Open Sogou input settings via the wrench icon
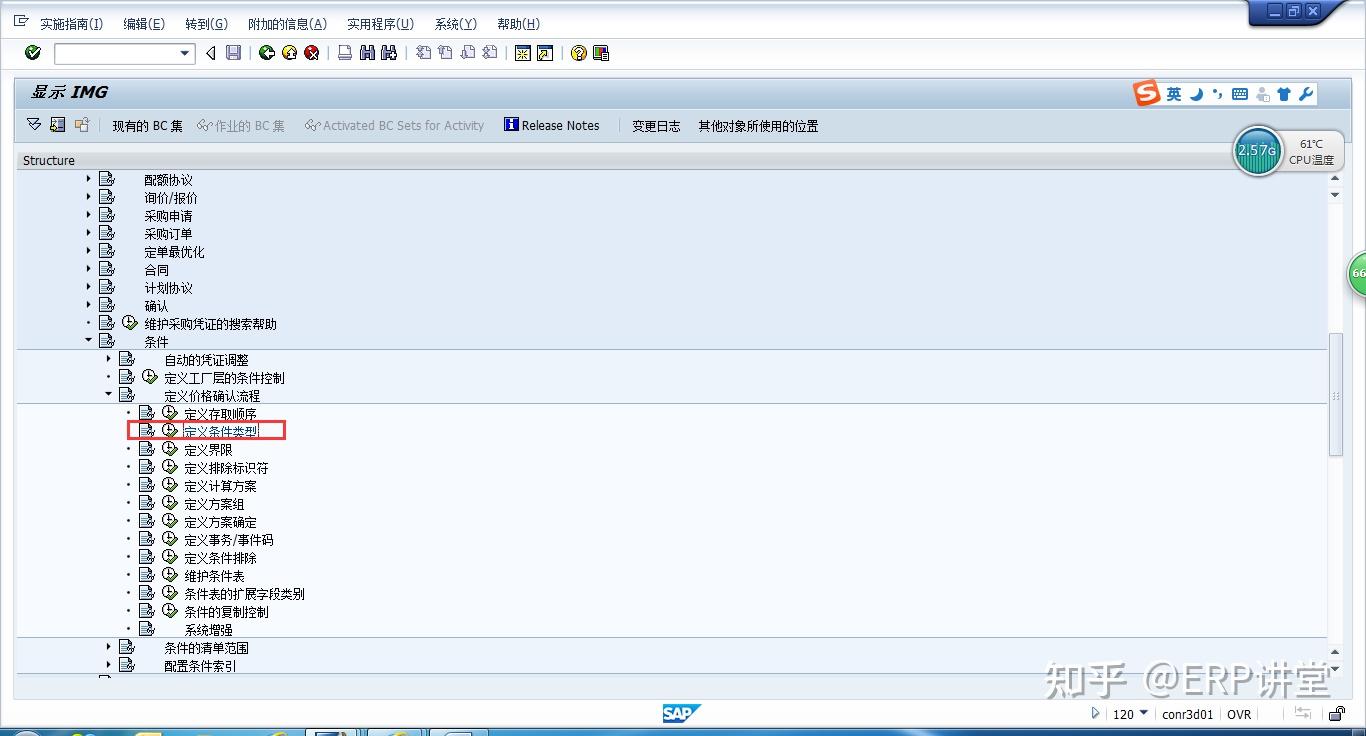The width and height of the screenshot is (1366, 736). (x=1305, y=92)
